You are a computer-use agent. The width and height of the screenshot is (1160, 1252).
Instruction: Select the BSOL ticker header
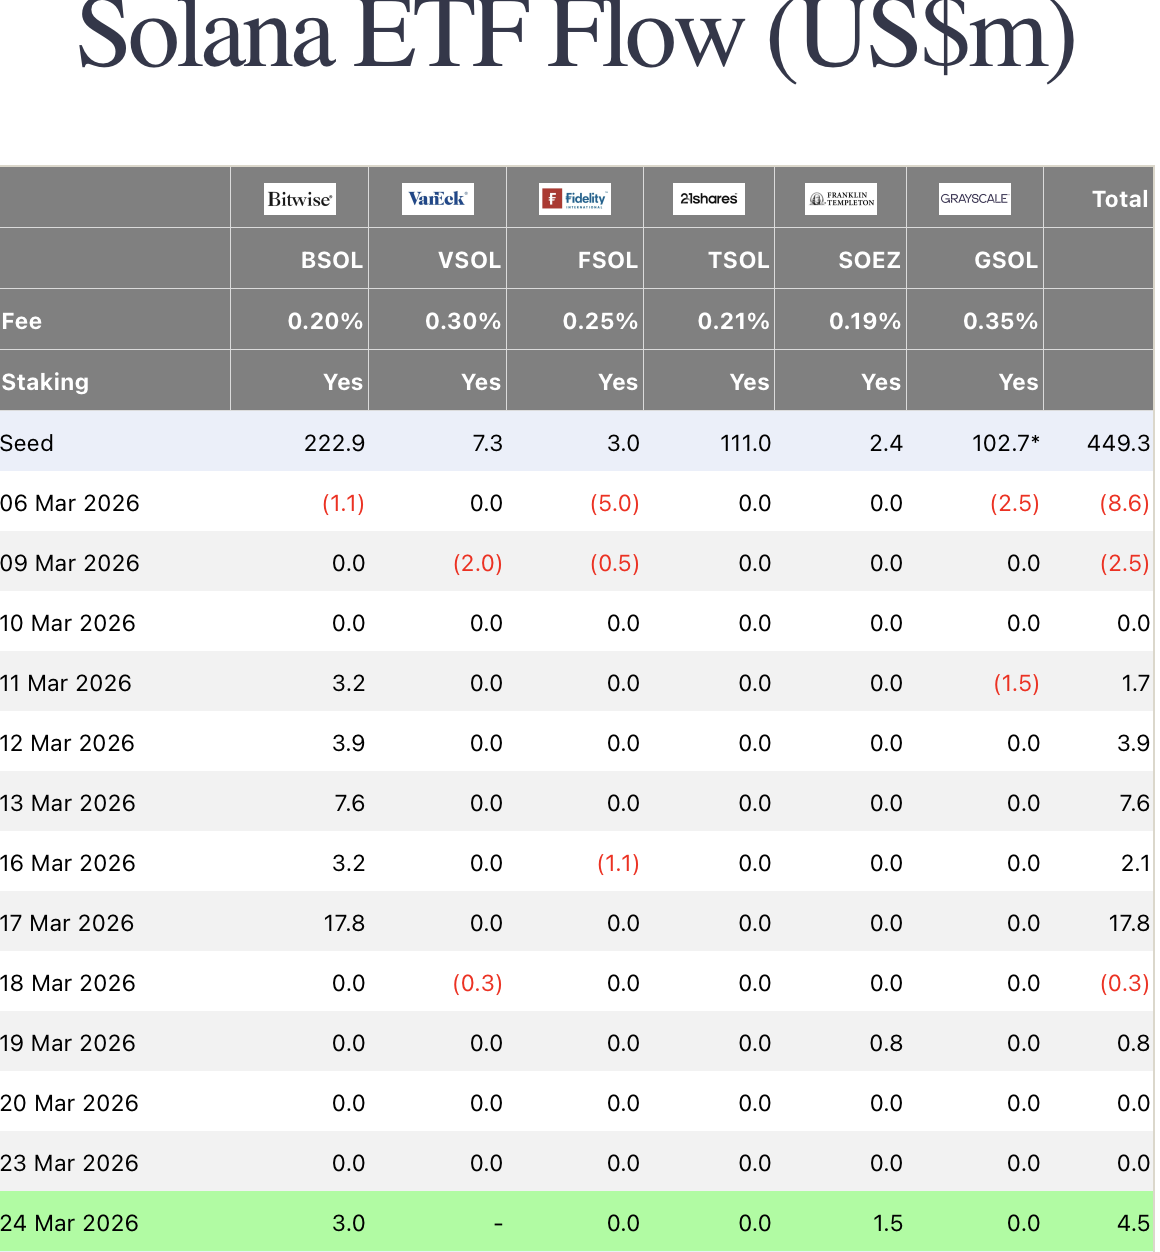pos(332,260)
